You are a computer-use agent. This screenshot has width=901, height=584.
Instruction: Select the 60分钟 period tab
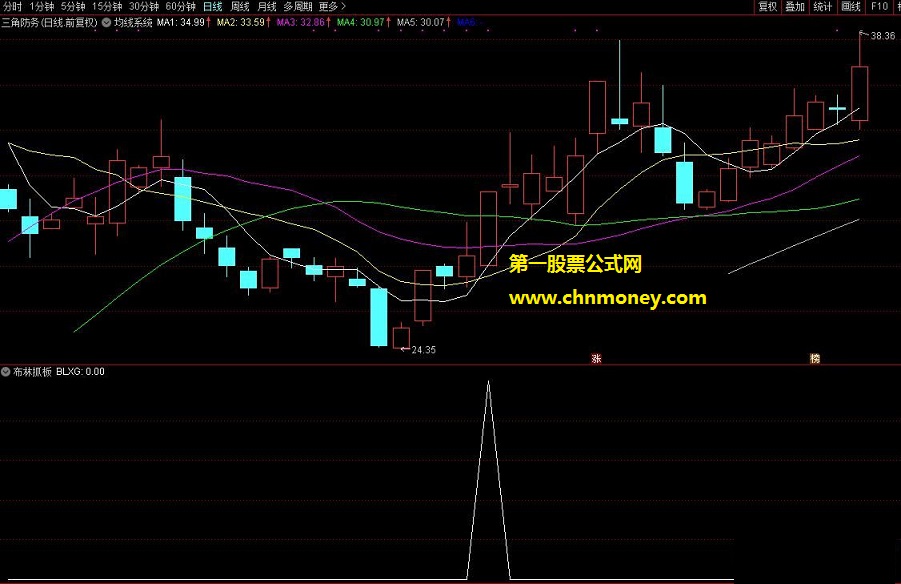(180, 6)
